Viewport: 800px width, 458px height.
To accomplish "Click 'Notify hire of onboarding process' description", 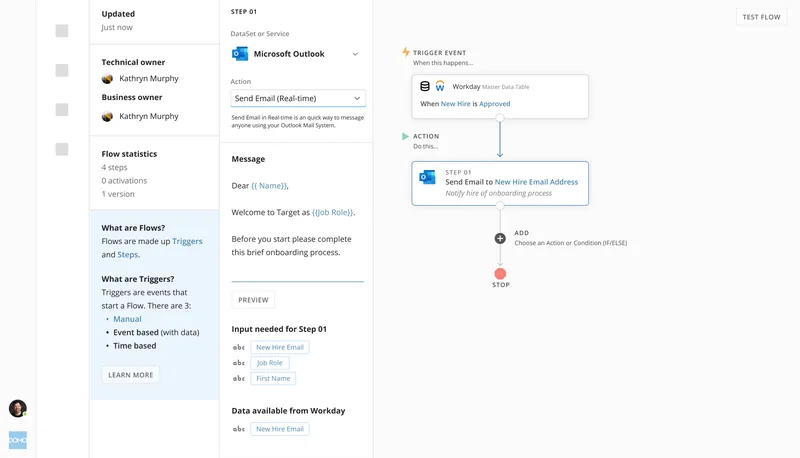I will coord(498,193).
